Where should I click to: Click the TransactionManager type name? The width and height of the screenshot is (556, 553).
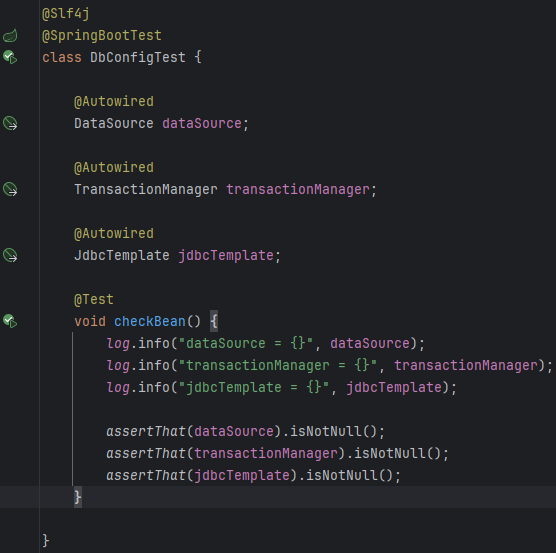[x=146, y=189]
